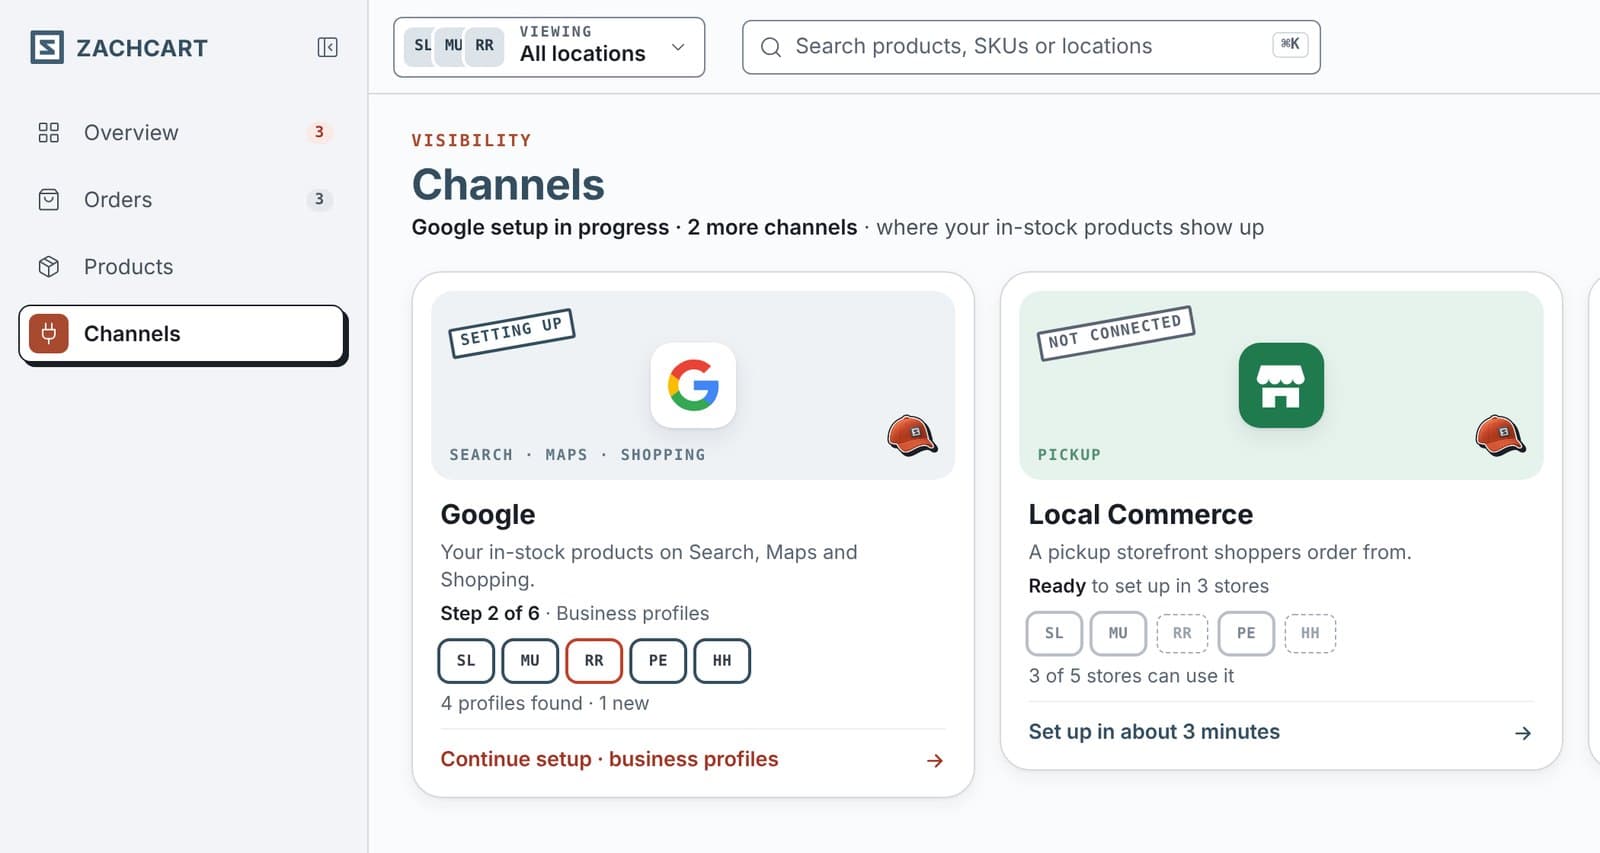This screenshot has width=1600, height=853.
Task: Click the Google logo icon
Action: [x=693, y=385]
